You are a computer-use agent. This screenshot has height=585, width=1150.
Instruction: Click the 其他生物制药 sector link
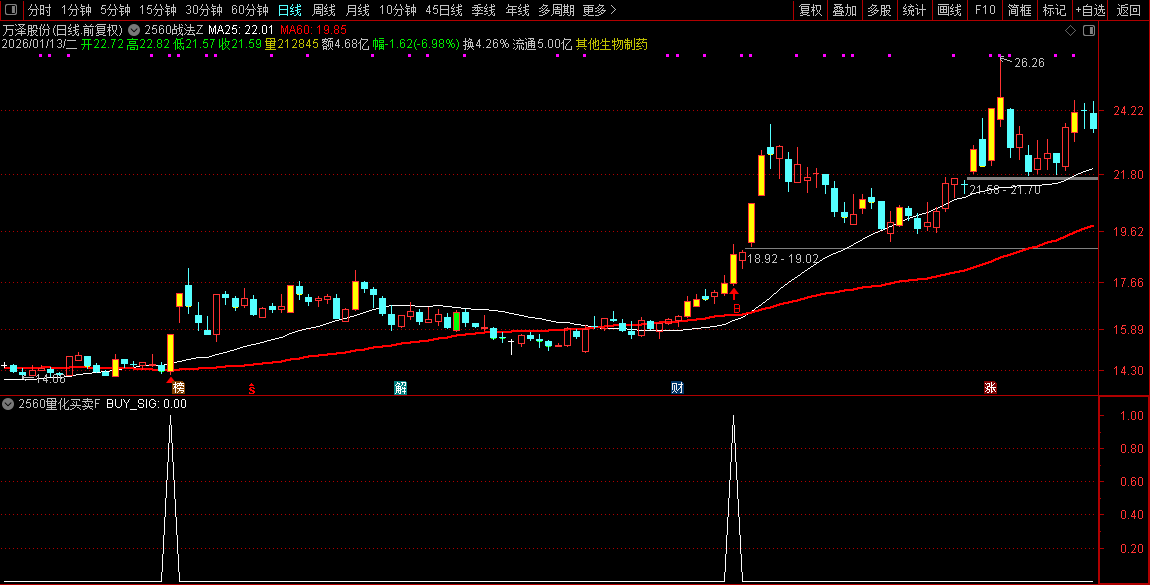pyautogui.click(x=612, y=44)
